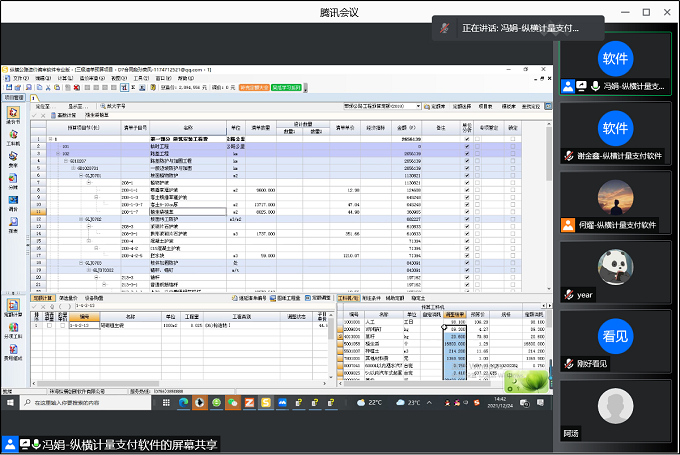Collapse tree node 102 in row 3
The height and width of the screenshot is (455, 680).
(x=58, y=154)
